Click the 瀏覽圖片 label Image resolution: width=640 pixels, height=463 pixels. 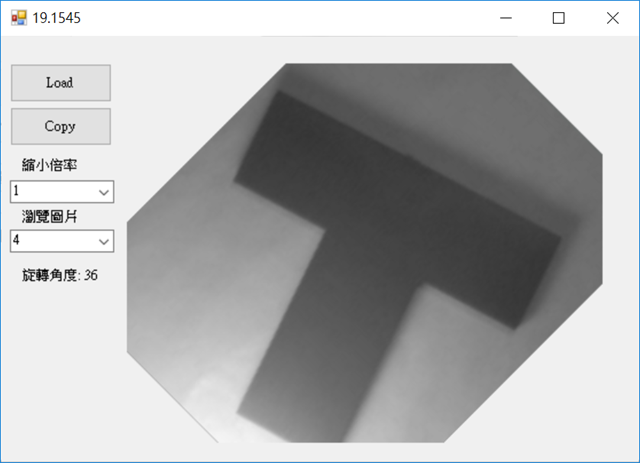49,216
